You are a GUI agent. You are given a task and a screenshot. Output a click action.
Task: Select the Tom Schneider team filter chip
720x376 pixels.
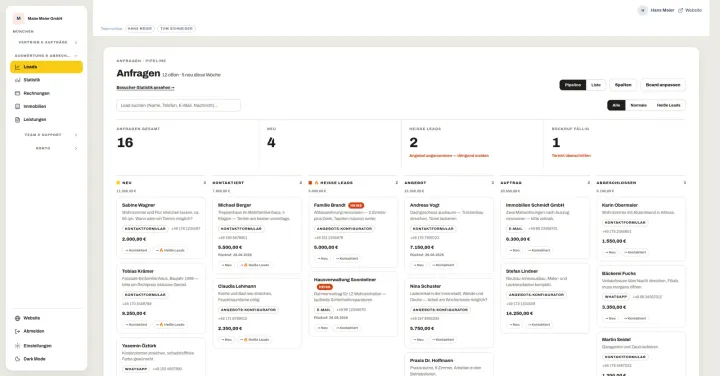(176, 28)
